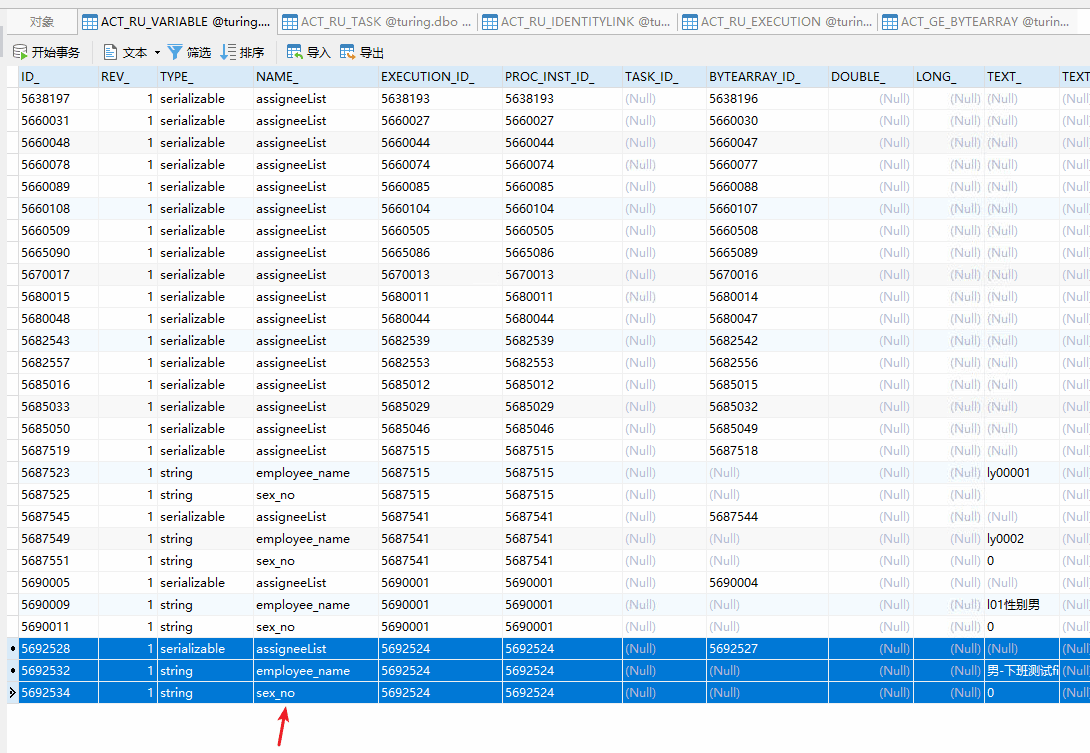
Task: Select TEXT_ value ly00001
Action: click(x=1021, y=473)
